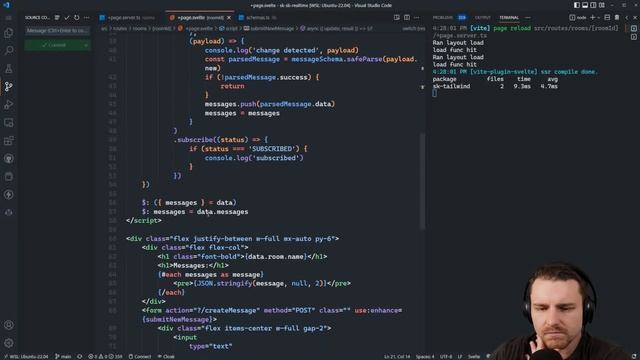Open the Extensions view icon
This screenshot has height=360, width=640.
pos(9,141)
